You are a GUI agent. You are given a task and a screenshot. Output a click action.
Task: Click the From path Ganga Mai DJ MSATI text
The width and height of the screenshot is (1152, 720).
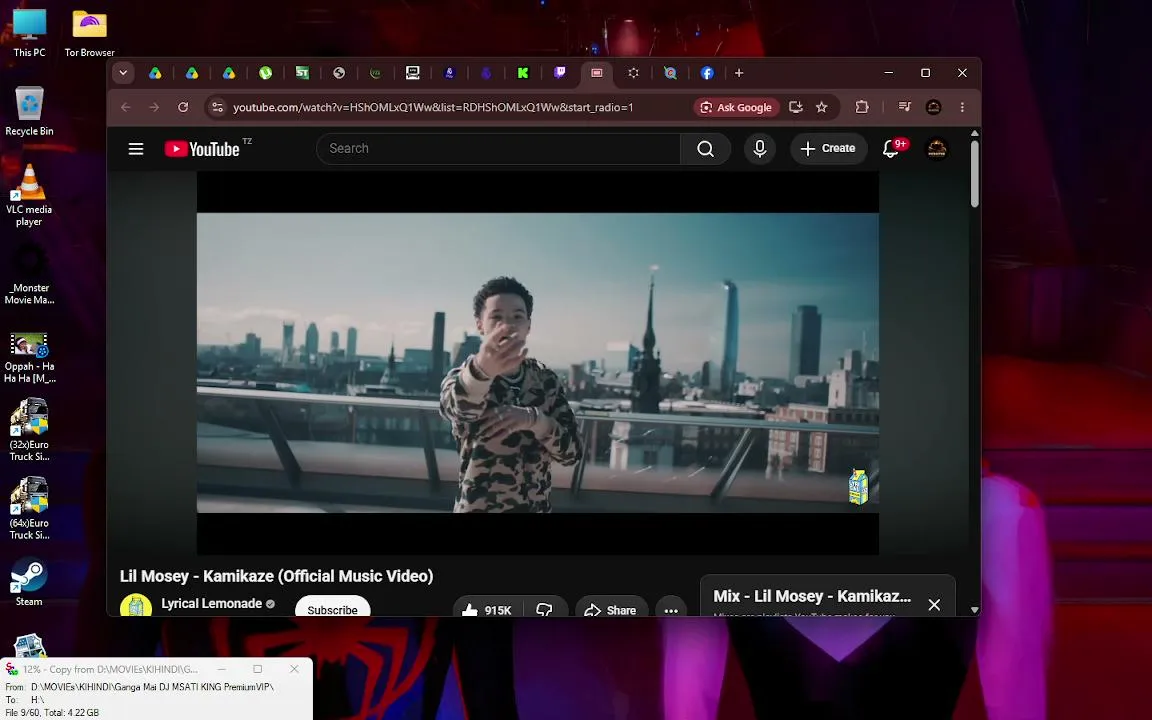coord(152,687)
